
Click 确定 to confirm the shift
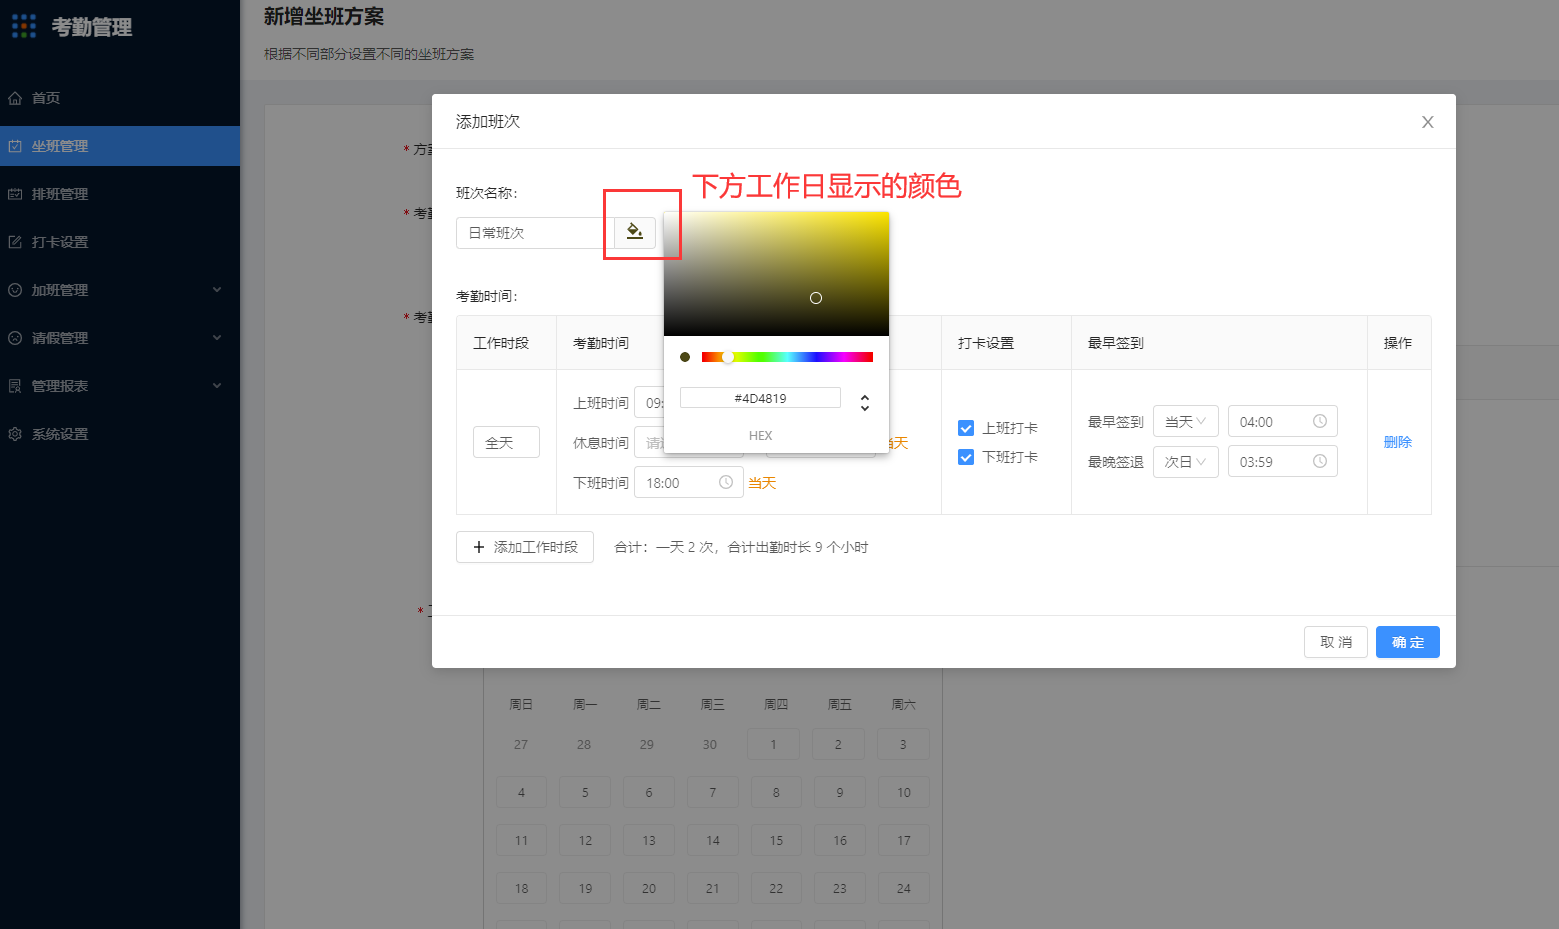(x=1408, y=642)
